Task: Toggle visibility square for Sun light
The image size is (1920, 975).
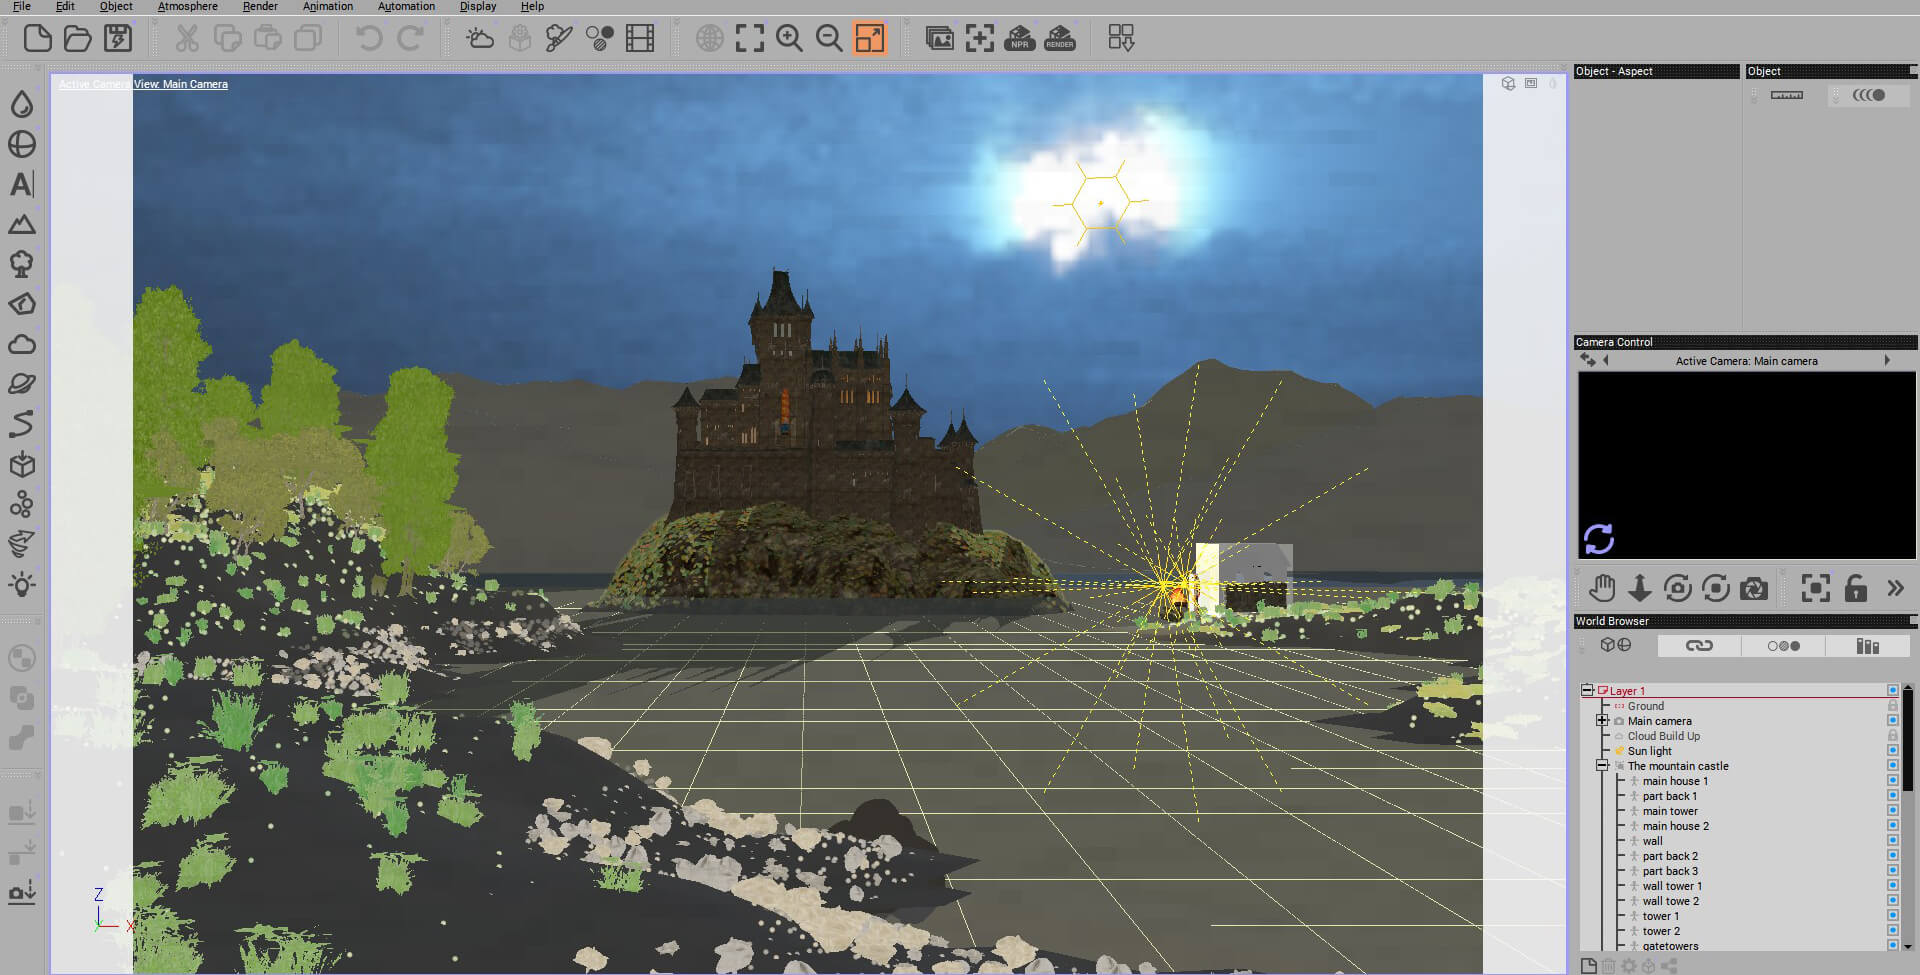Action: (1893, 751)
